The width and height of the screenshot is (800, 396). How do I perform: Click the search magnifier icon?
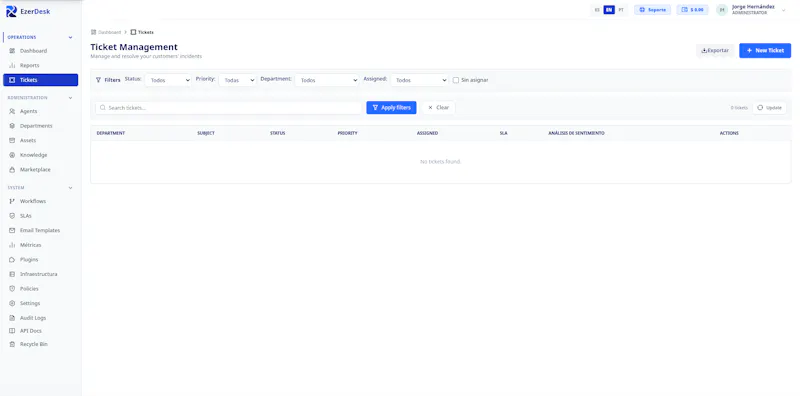click(x=103, y=108)
